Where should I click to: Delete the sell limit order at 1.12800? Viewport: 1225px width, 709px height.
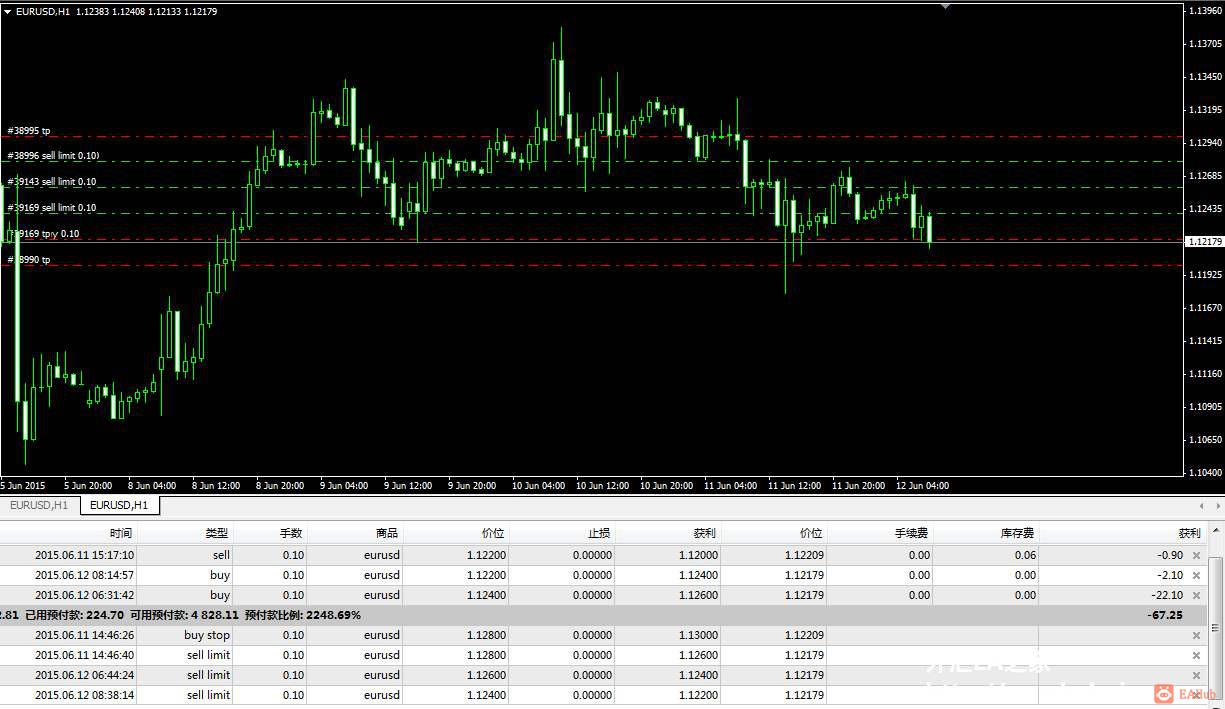tap(1196, 655)
